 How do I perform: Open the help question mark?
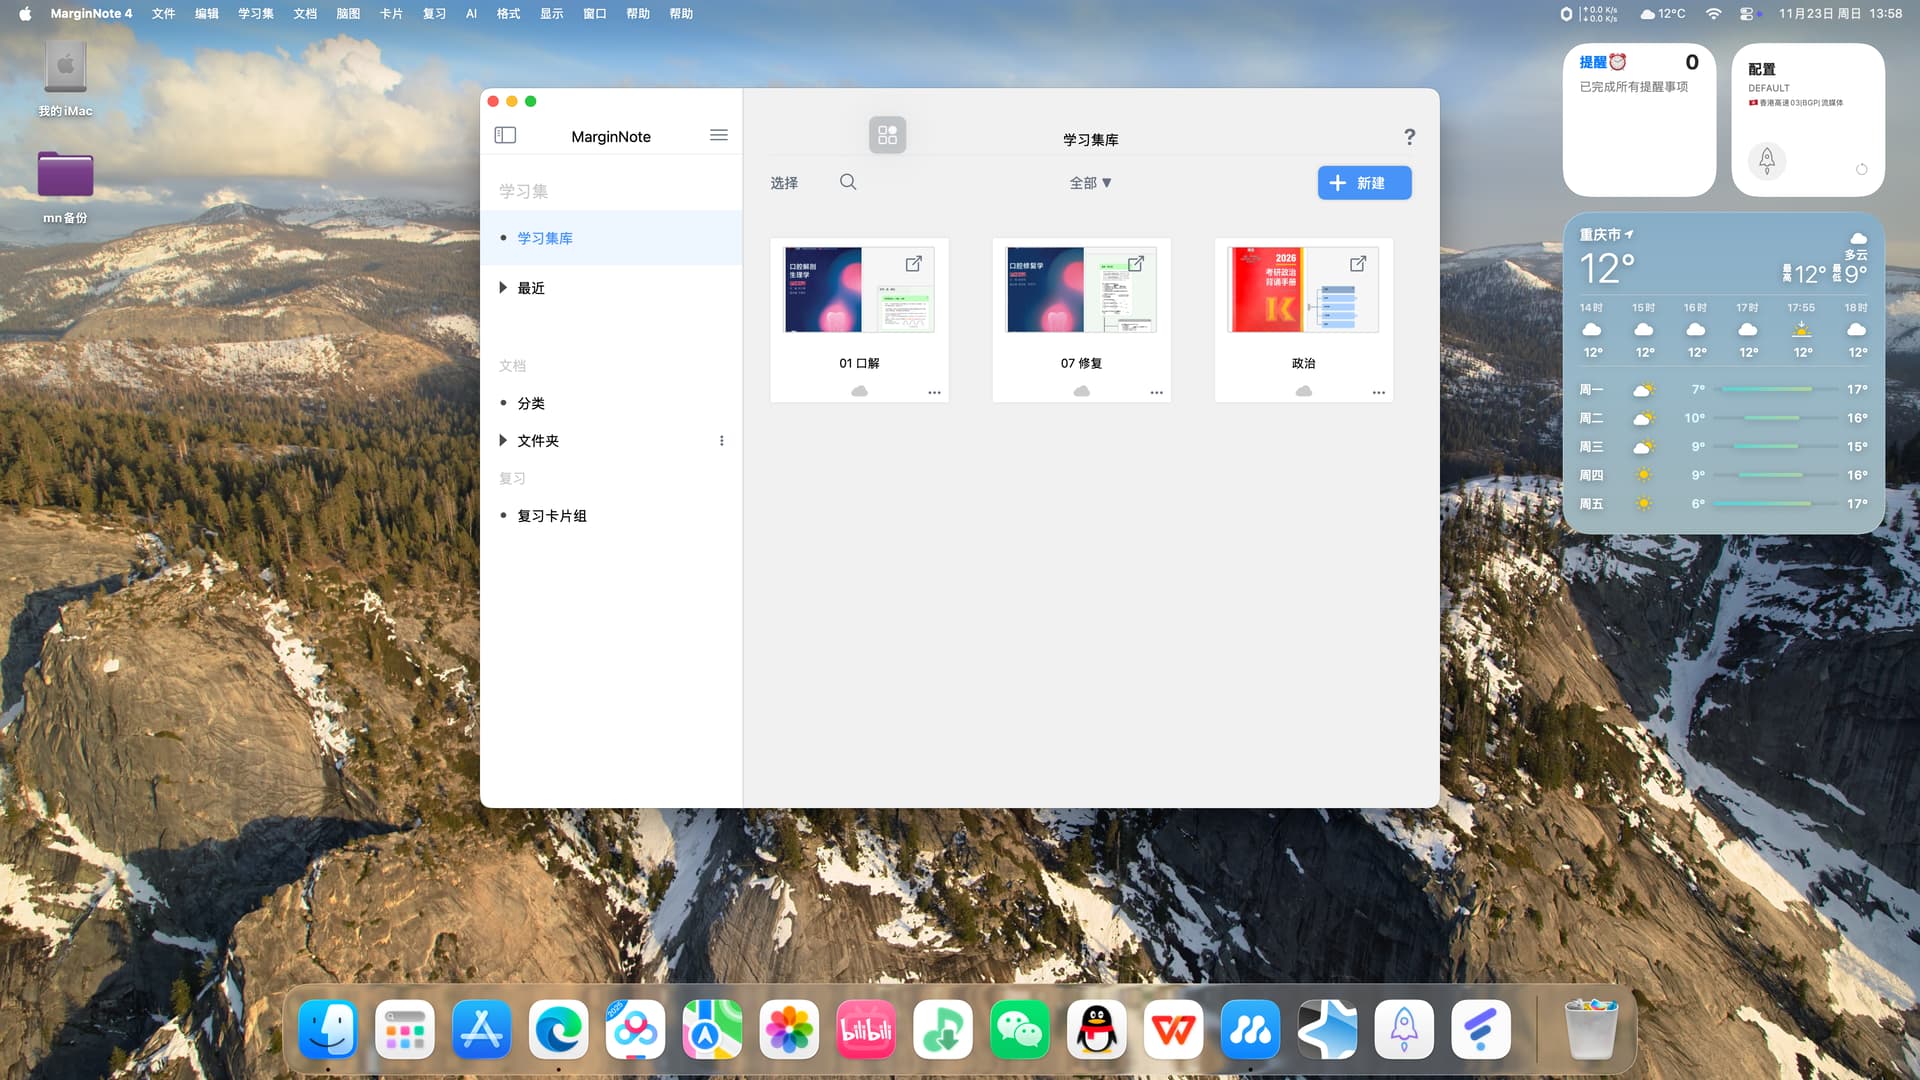[1409, 137]
